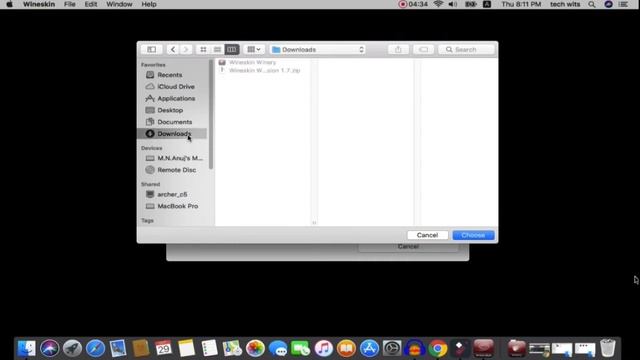Click into the Search field
Viewport: 640px width, 360px height.
pos(466,49)
